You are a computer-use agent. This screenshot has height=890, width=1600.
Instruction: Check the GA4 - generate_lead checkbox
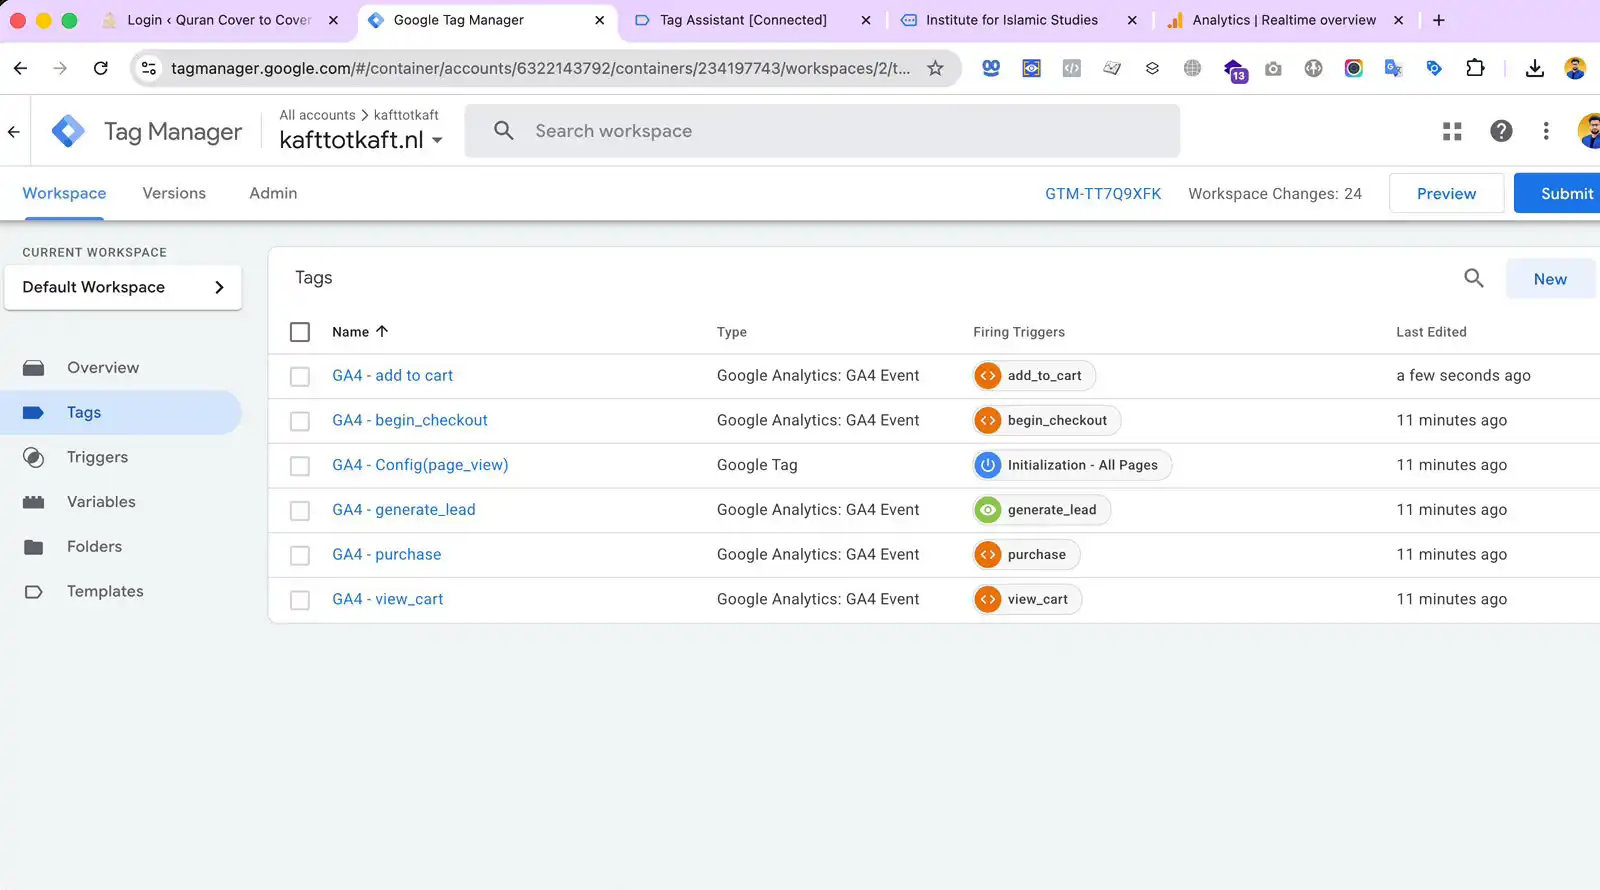tap(300, 511)
